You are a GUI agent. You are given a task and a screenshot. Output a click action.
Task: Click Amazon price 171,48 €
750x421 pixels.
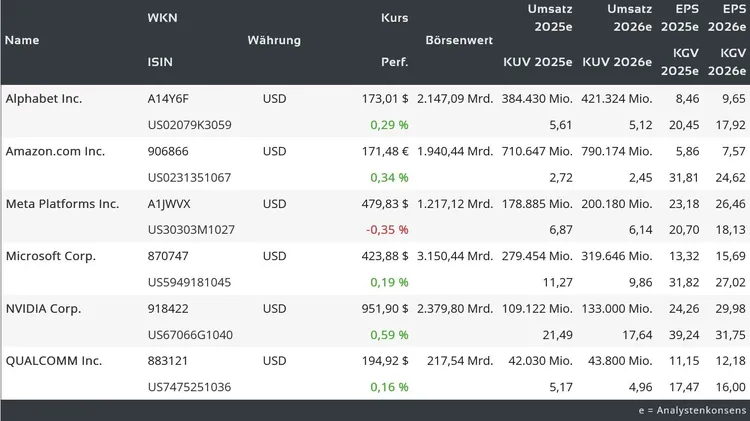(385, 152)
